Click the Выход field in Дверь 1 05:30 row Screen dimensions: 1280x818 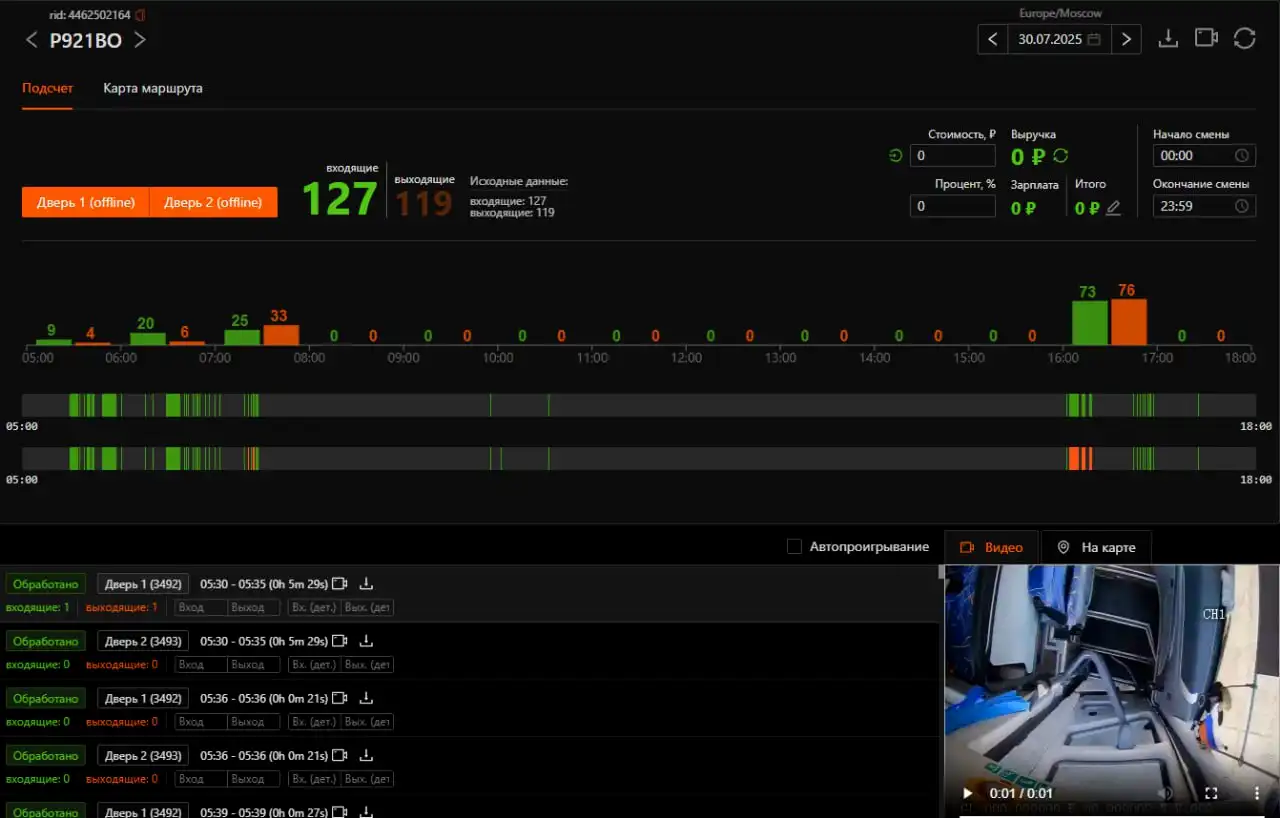tap(254, 607)
